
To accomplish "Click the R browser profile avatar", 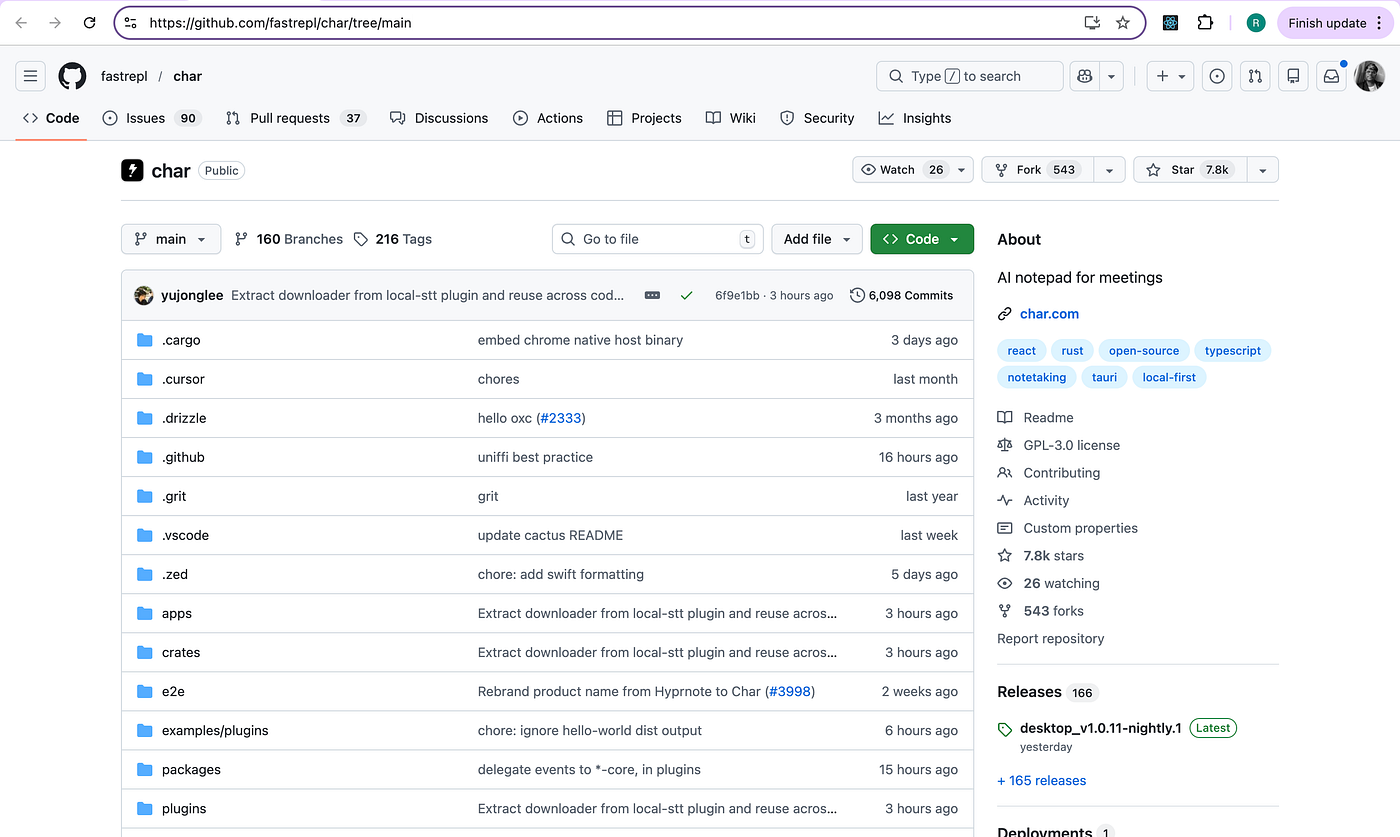I will coord(1256,23).
